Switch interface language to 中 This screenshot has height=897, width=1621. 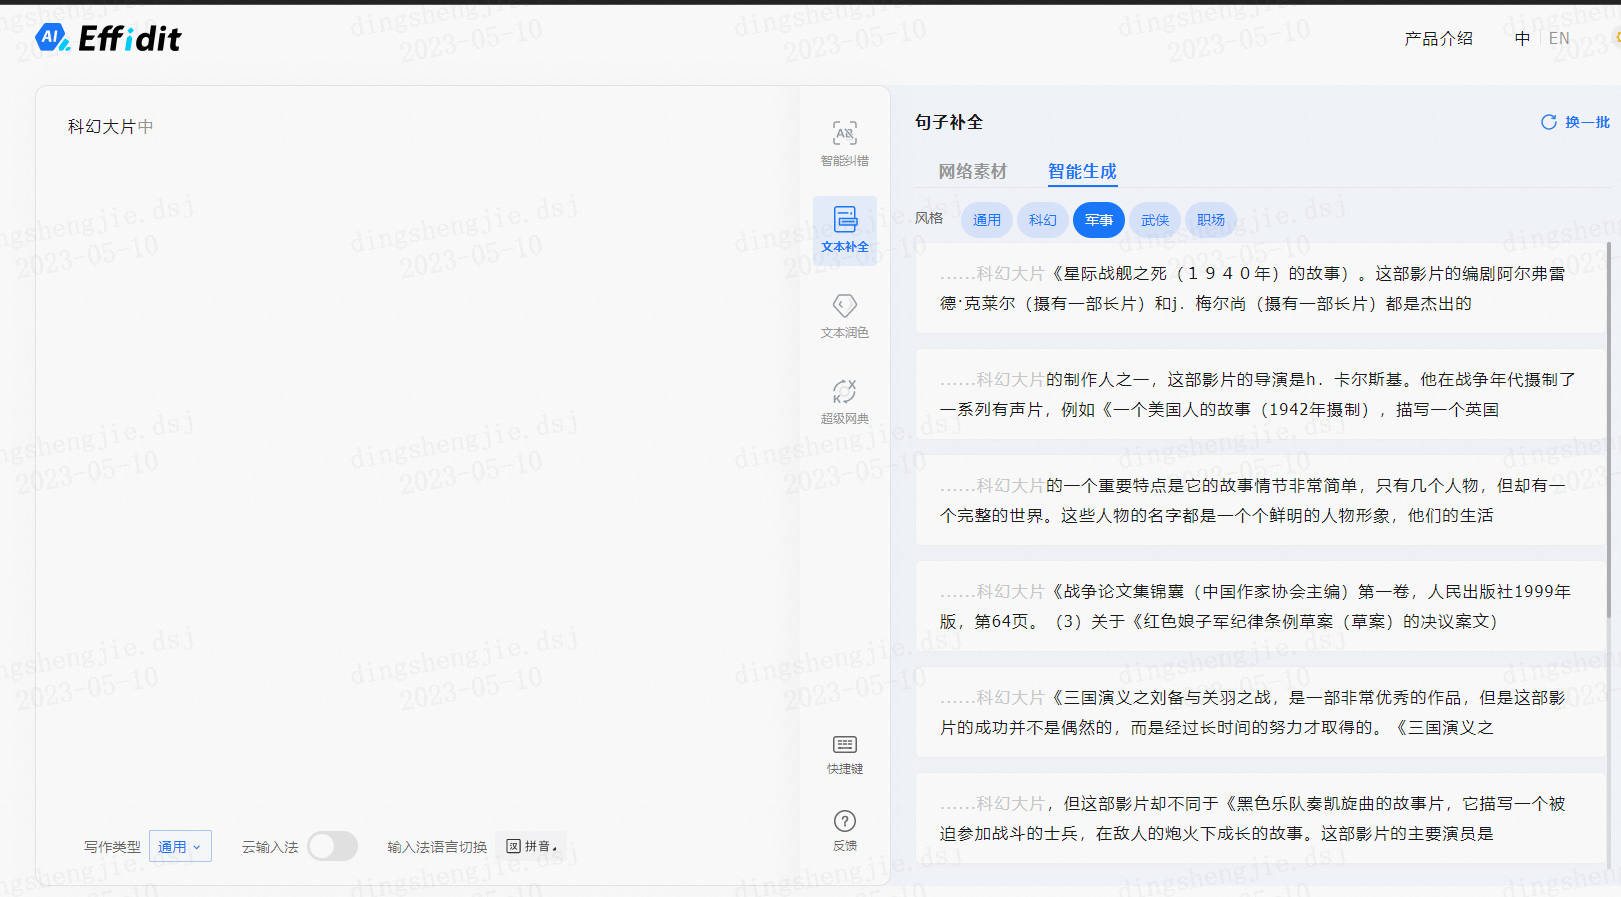click(x=1522, y=38)
